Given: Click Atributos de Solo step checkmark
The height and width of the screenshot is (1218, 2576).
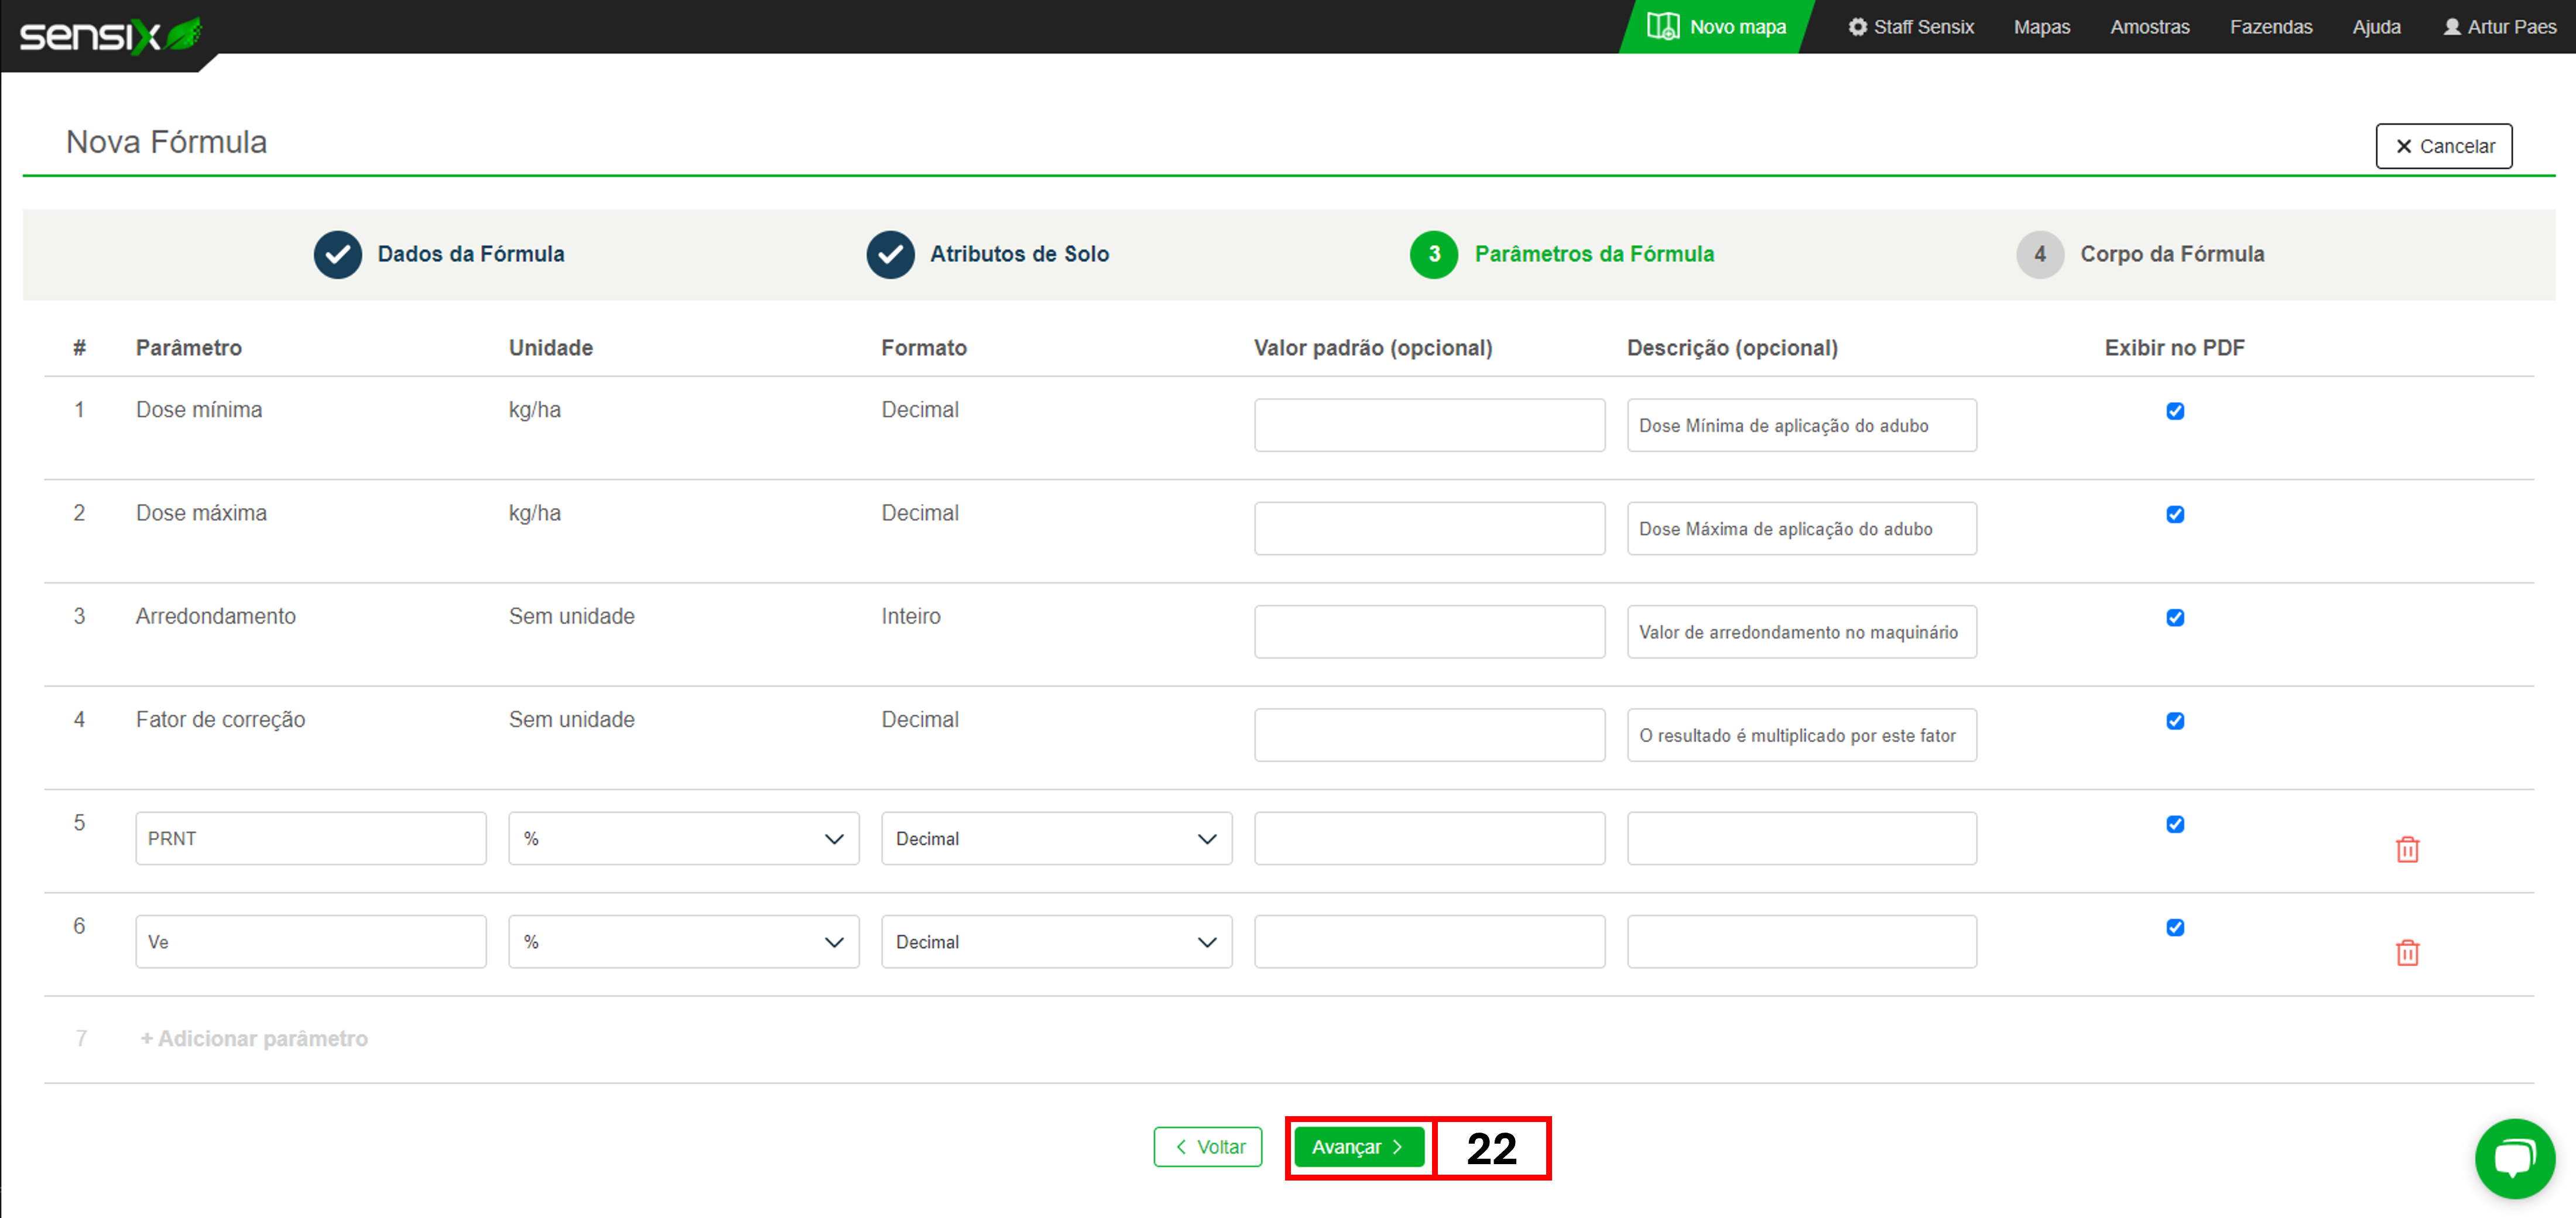Looking at the screenshot, I should 890,254.
